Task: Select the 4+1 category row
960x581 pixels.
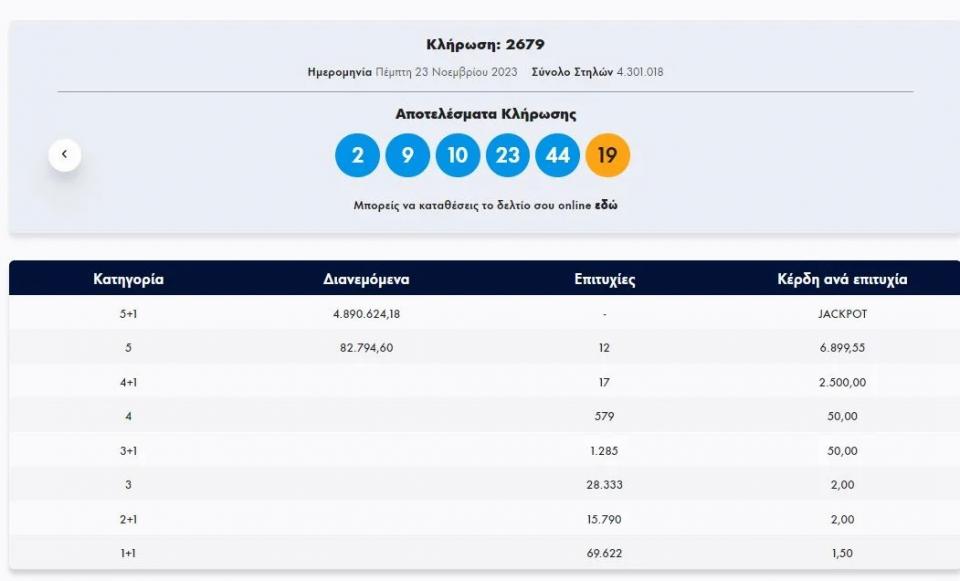Action: (128, 382)
